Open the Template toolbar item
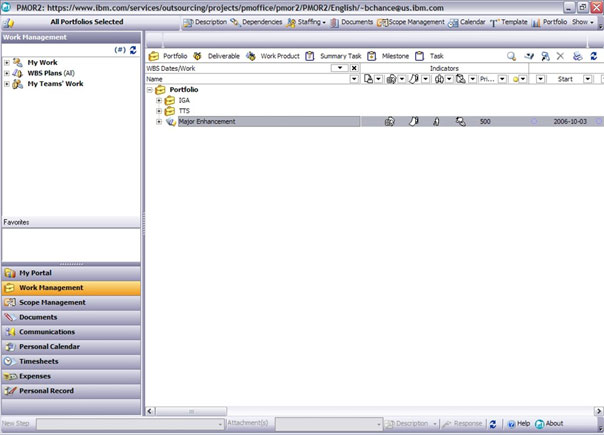The height and width of the screenshot is (435, 604). tap(508, 22)
